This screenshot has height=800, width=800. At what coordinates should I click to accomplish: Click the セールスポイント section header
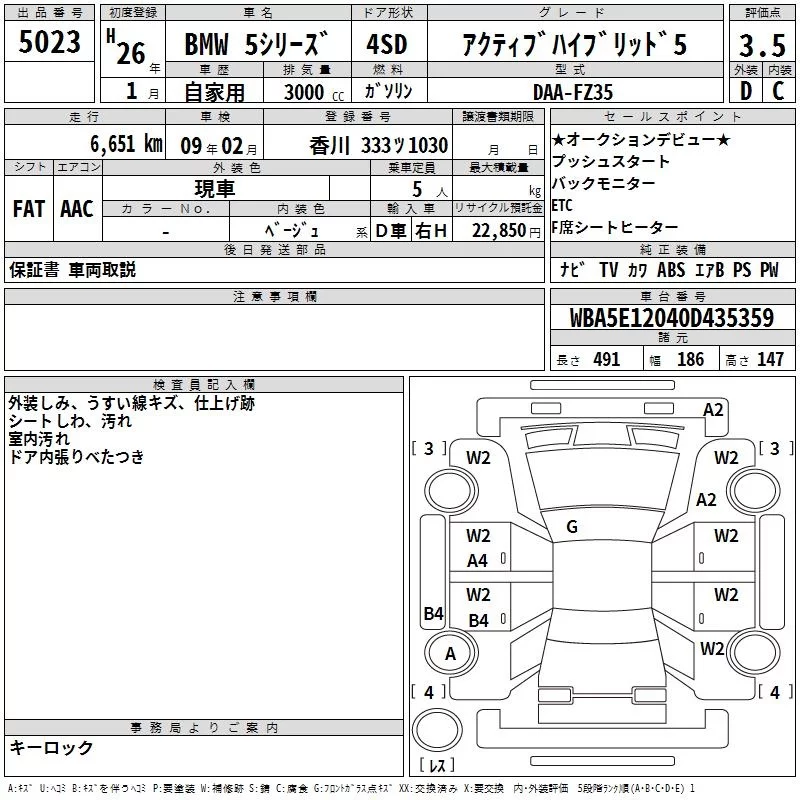click(673, 116)
